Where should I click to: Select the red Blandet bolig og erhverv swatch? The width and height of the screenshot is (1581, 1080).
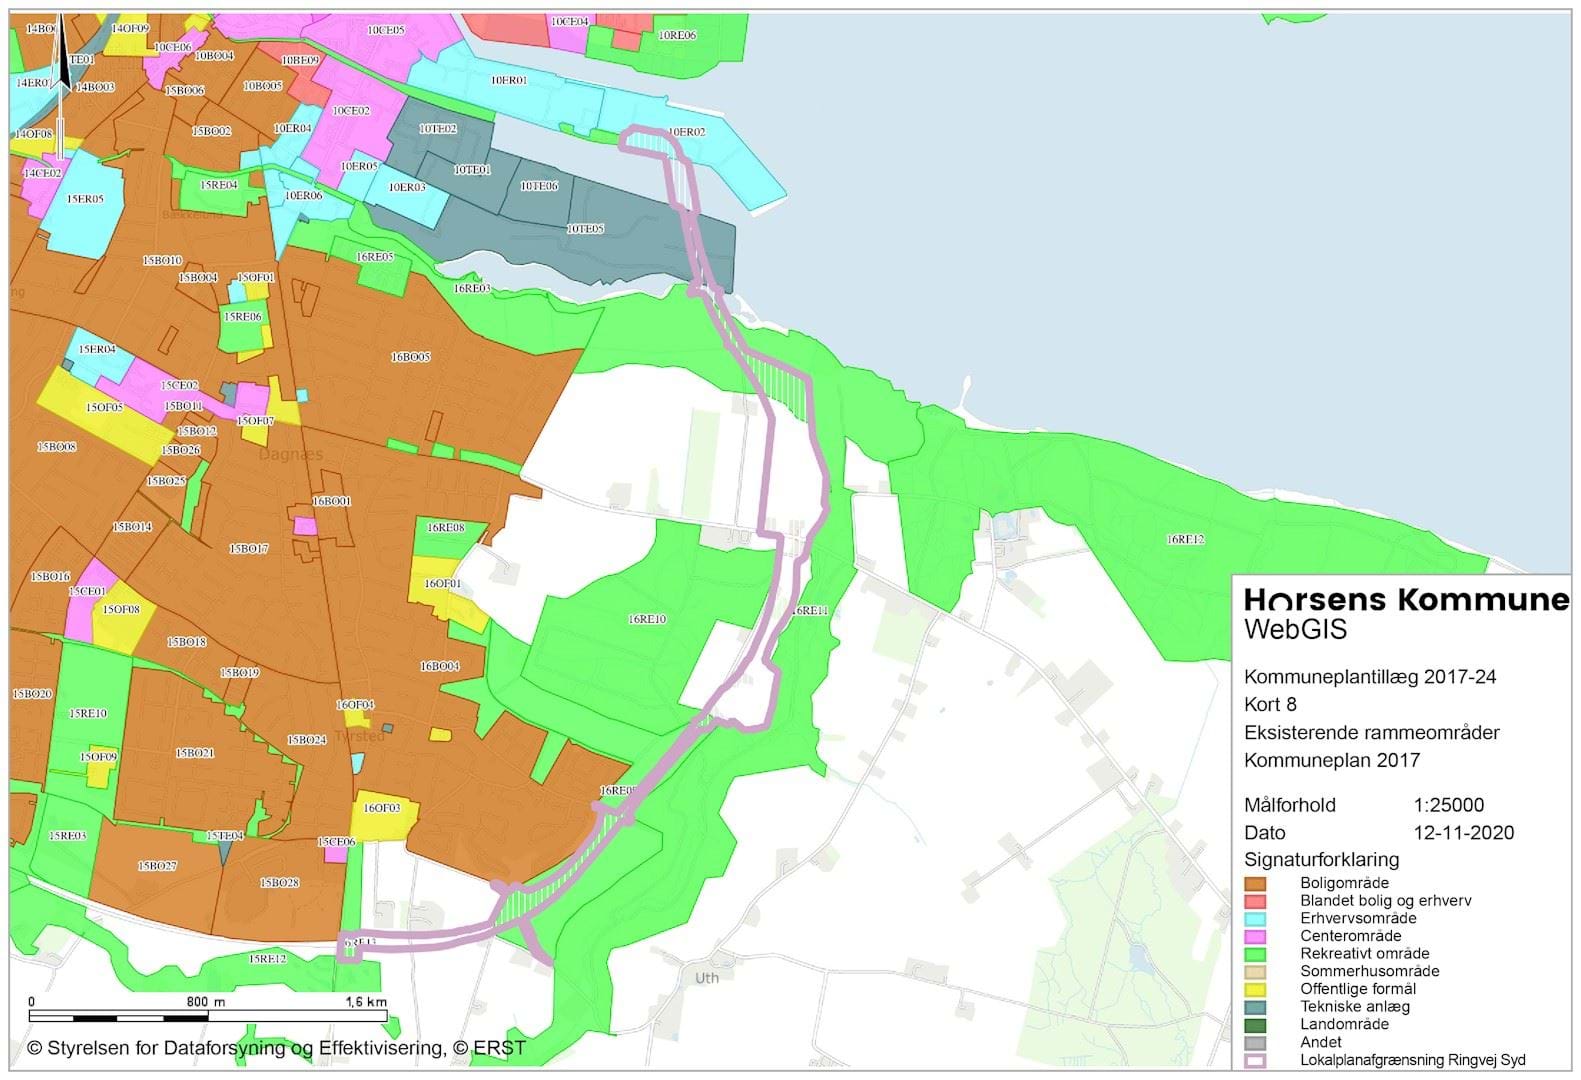(1255, 901)
